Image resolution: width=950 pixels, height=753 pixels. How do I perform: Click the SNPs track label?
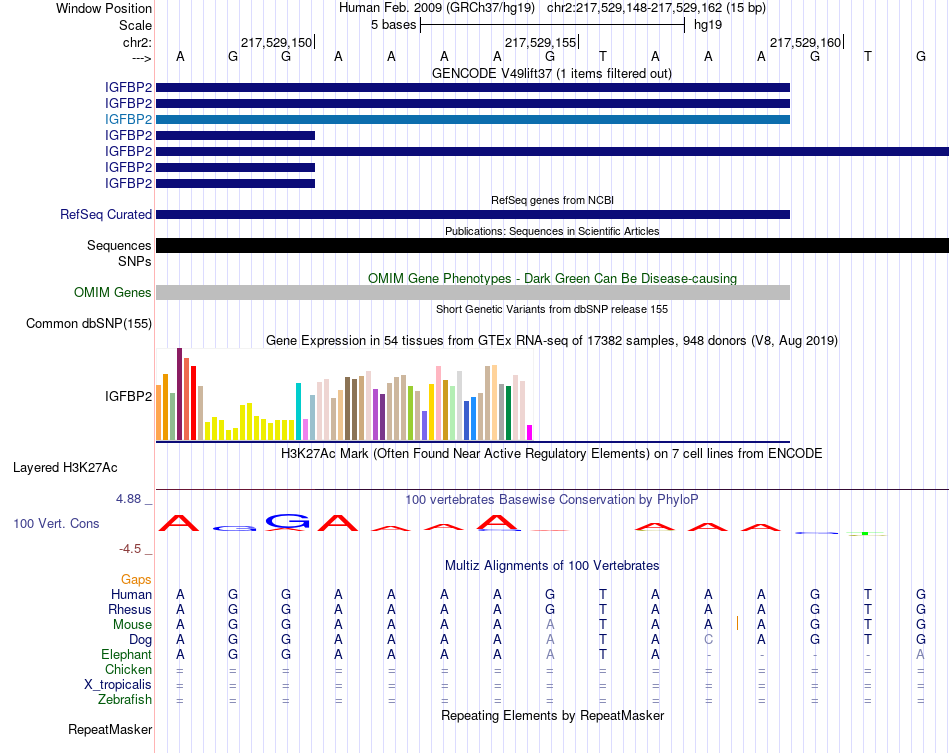(x=135, y=261)
